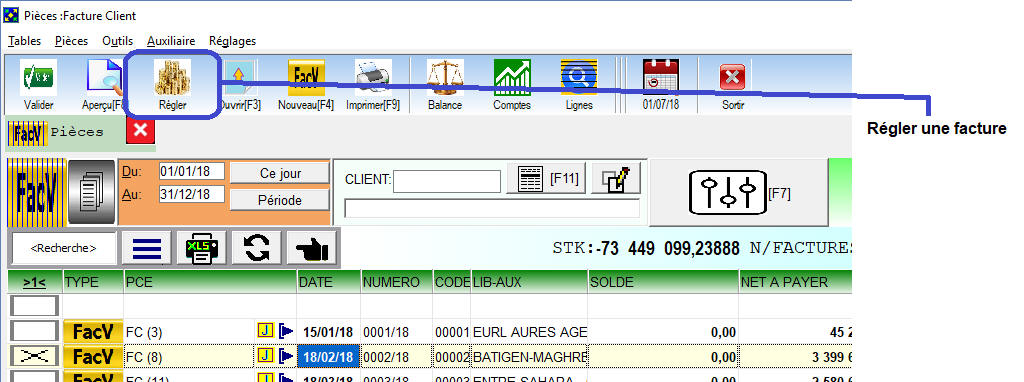The width and height of the screenshot is (1024, 382).
Task: Click the XLS export printer icon
Action: pos(202,248)
